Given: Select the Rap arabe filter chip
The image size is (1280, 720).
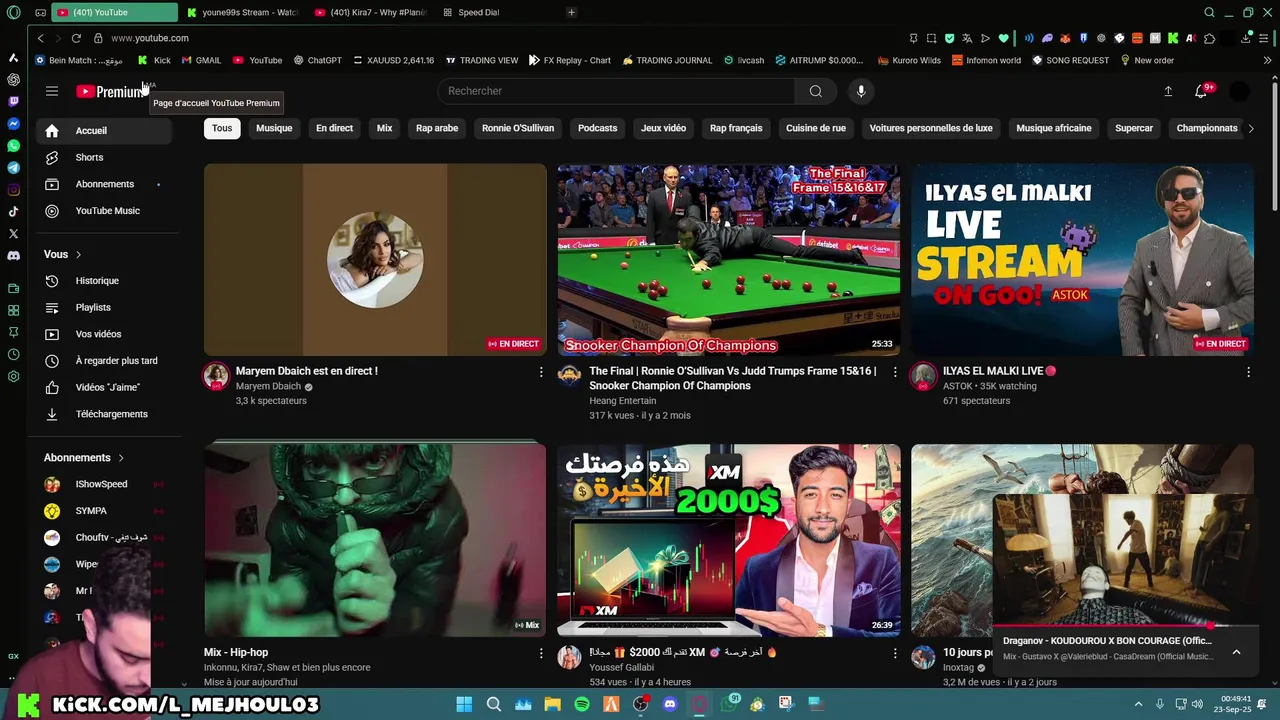Looking at the screenshot, I should (437, 128).
